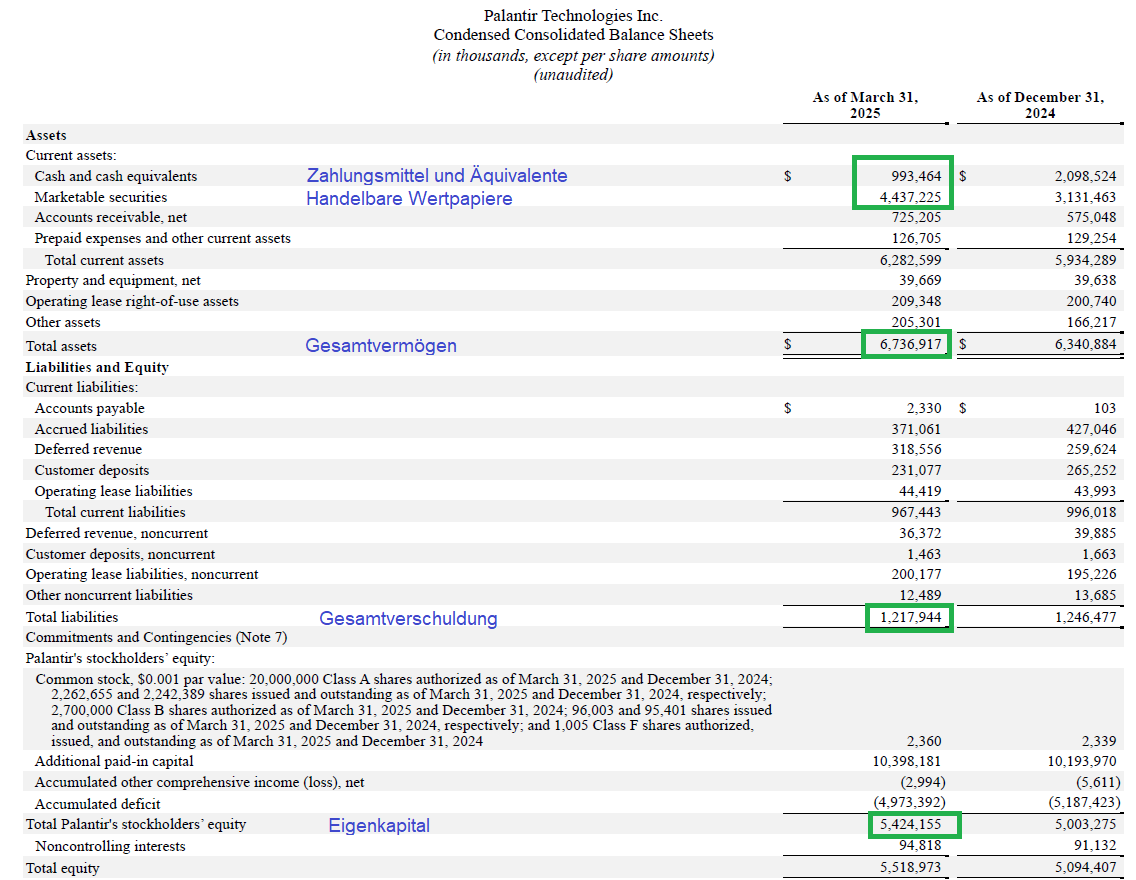1136x880 pixels.
Task: Click the value 12,489
Action: point(920,595)
